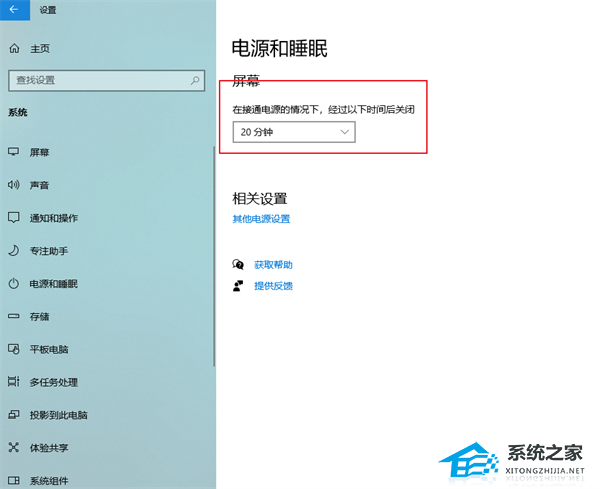Viewport: 600px width, 489px height.
Task: Click the sidebar vertical scrollbar
Action: pyautogui.click(x=214, y=256)
